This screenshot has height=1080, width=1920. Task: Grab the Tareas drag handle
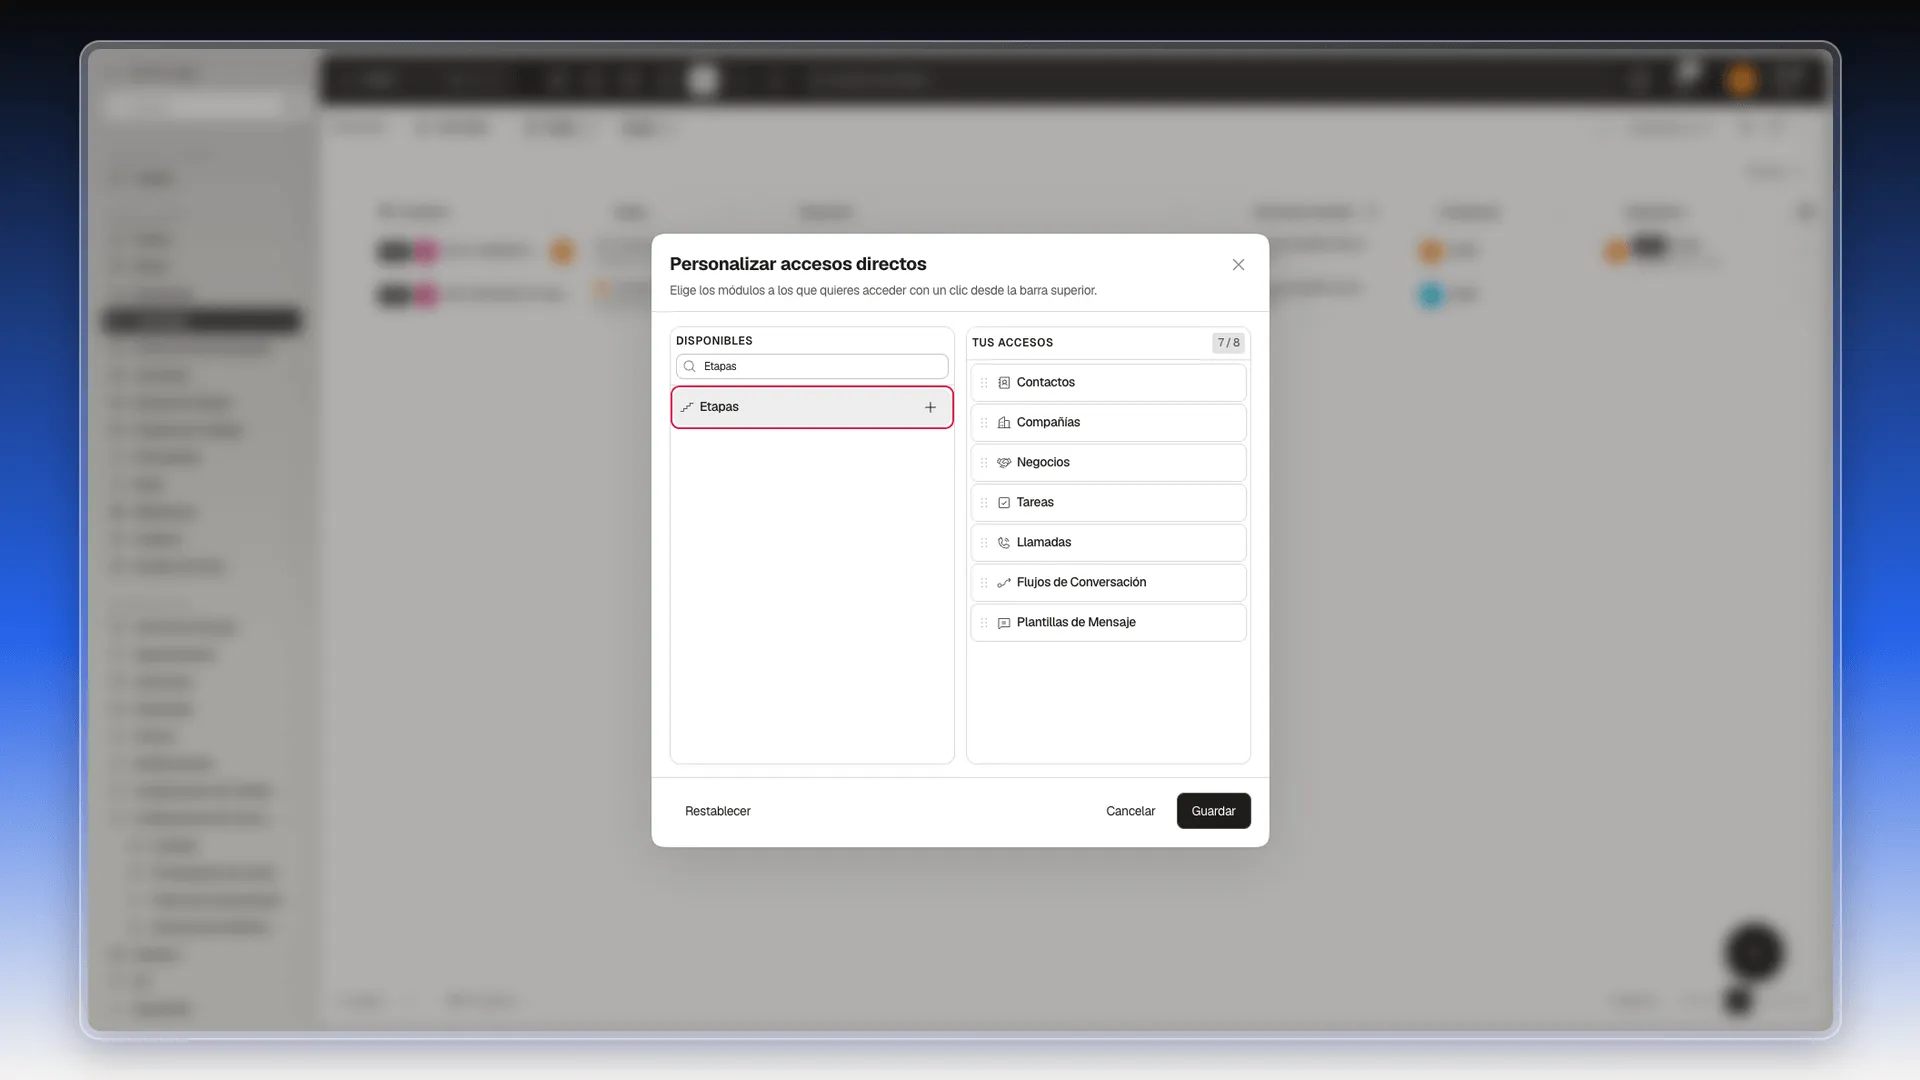984,502
